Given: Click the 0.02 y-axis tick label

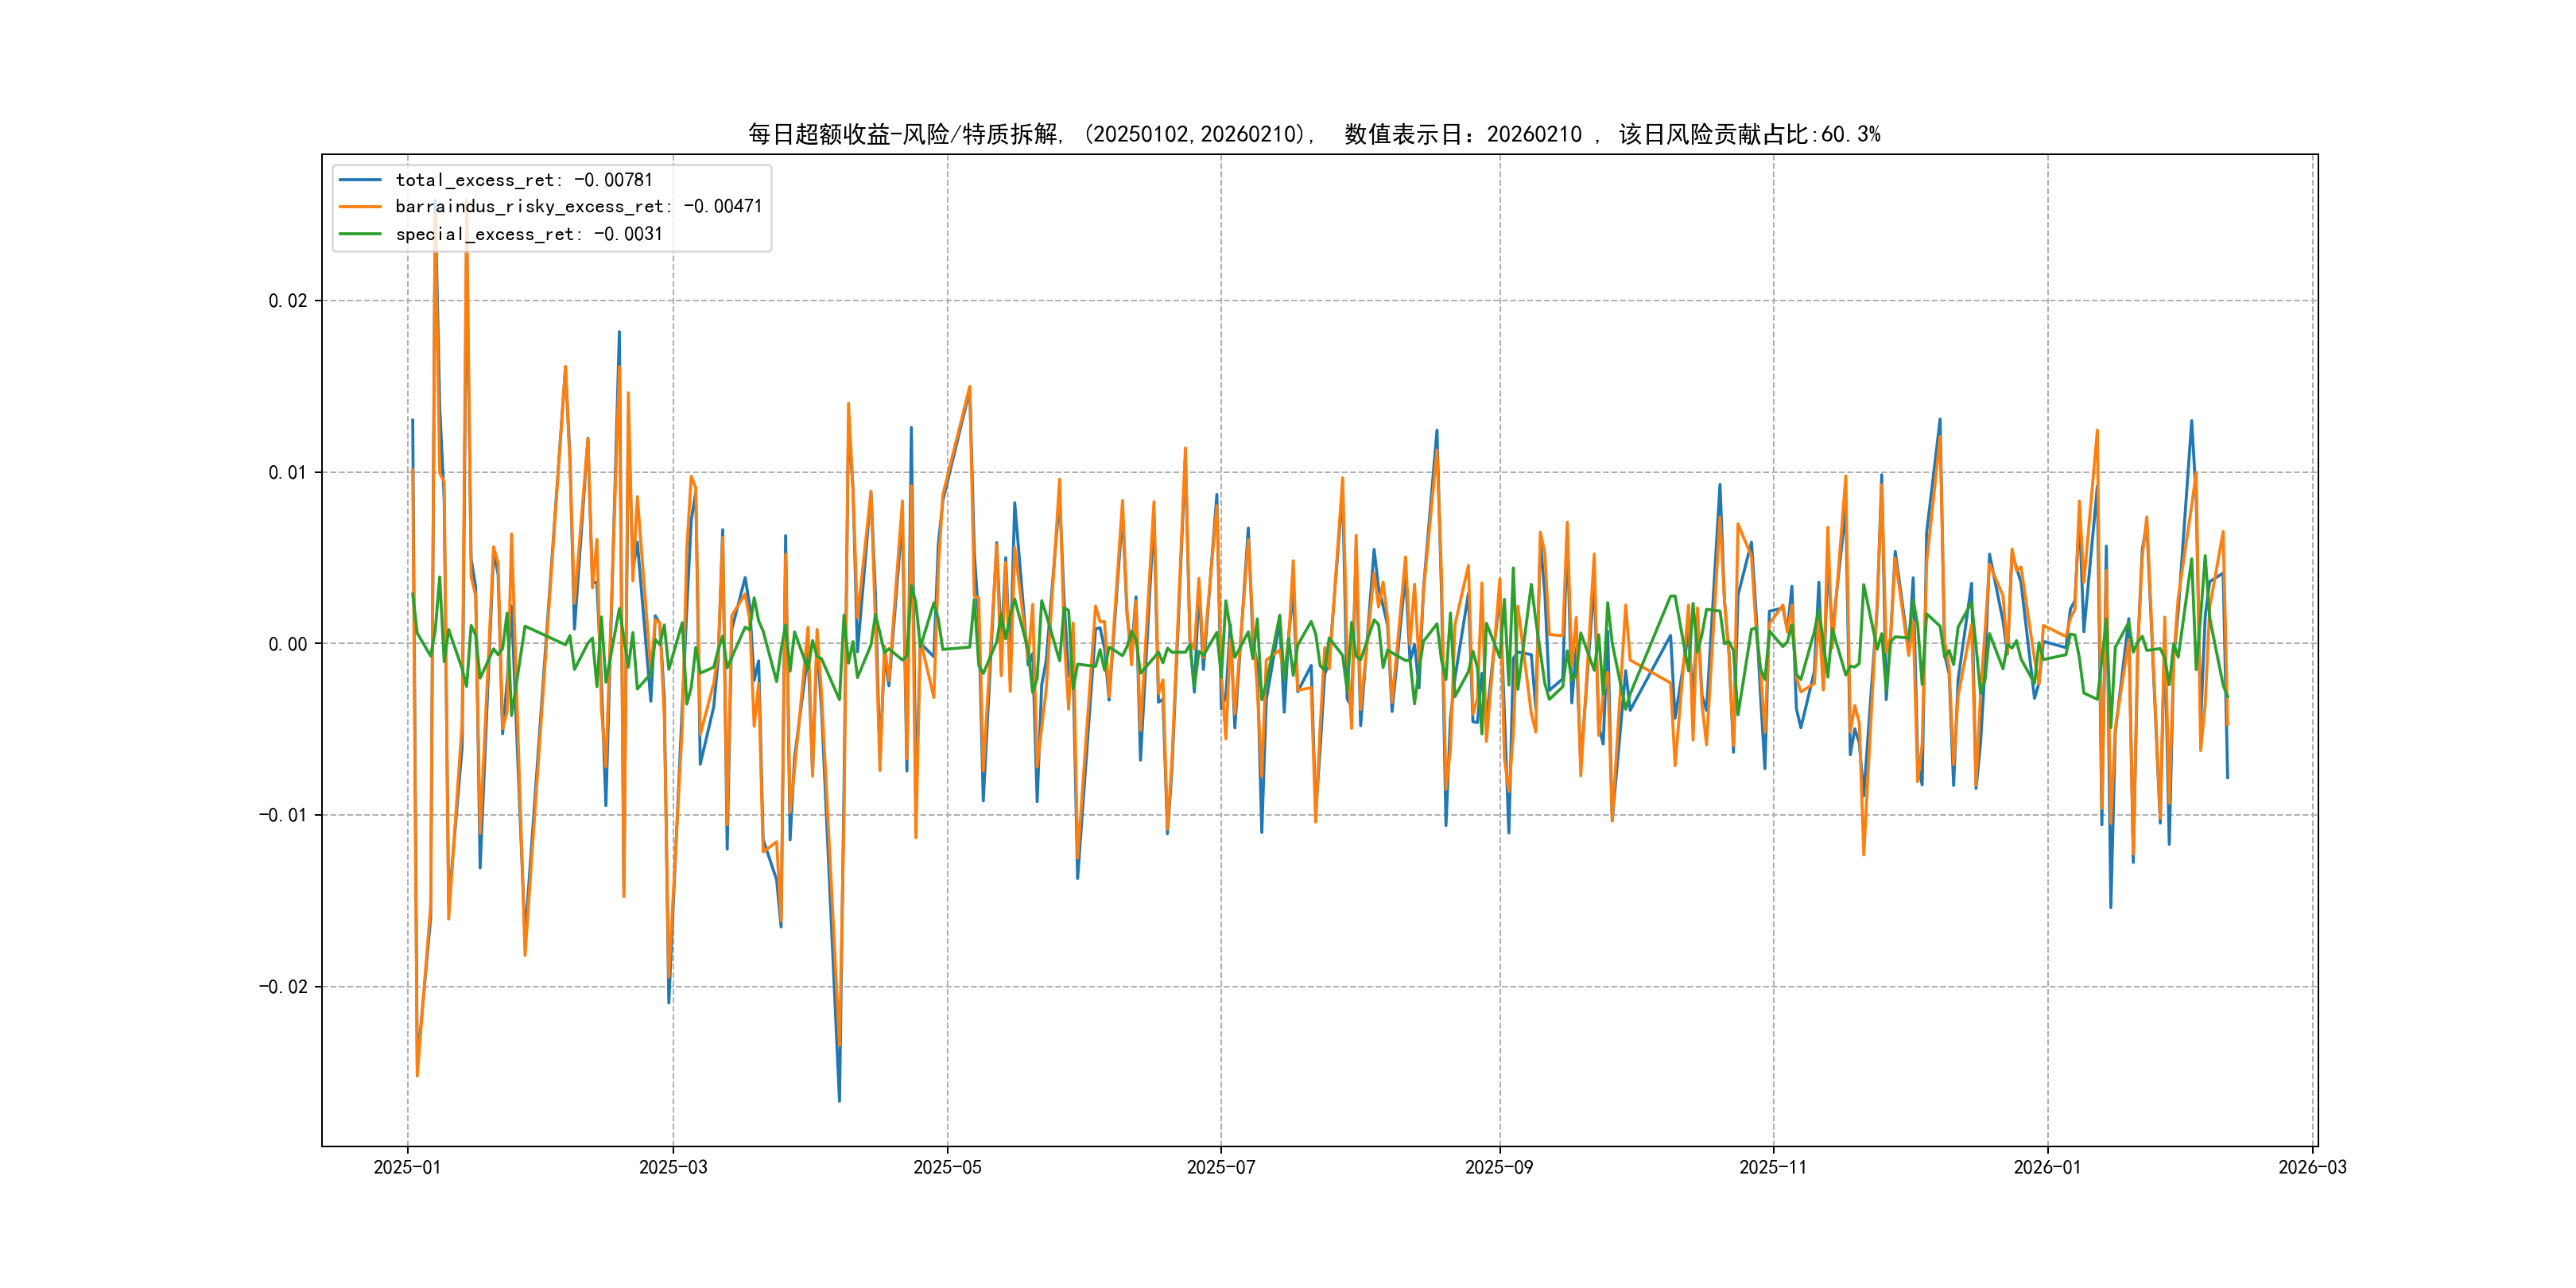Looking at the screenshot, I should click(288, 301).
